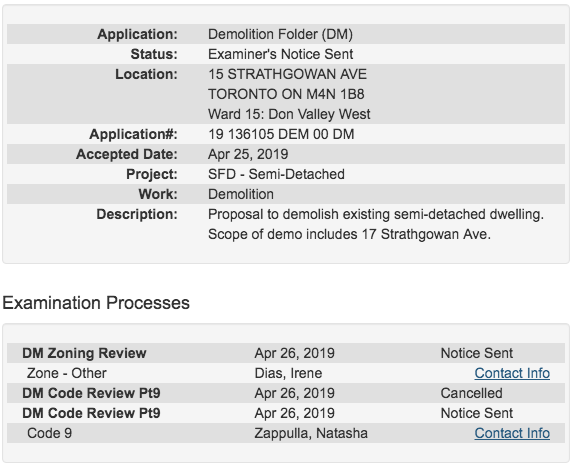Click the Demolition Folder (DM) application value

point(280,34)
